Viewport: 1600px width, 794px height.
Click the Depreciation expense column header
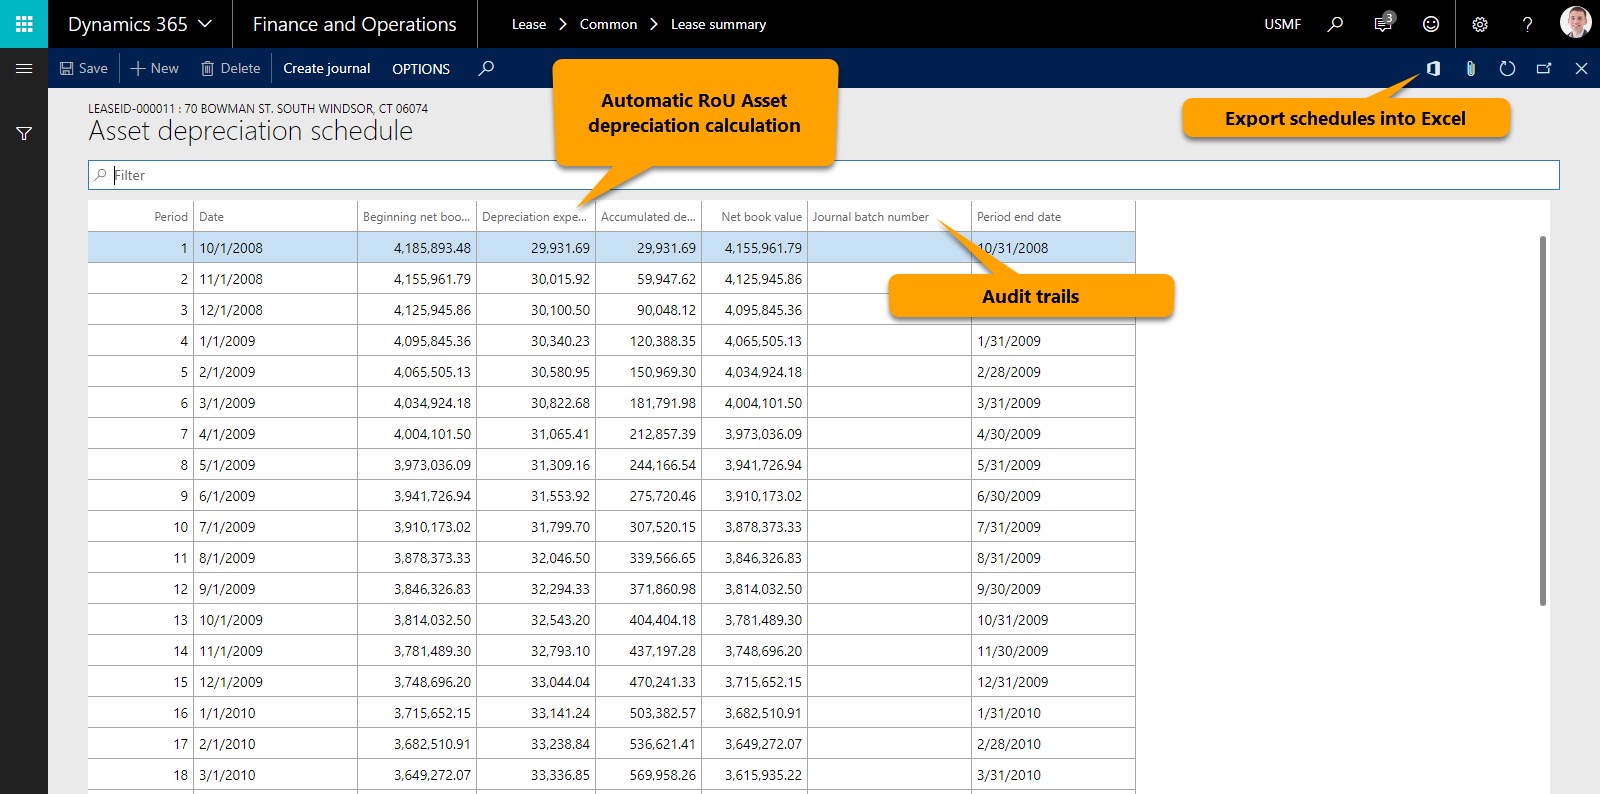pyautogui.click(x=535, y=217)
